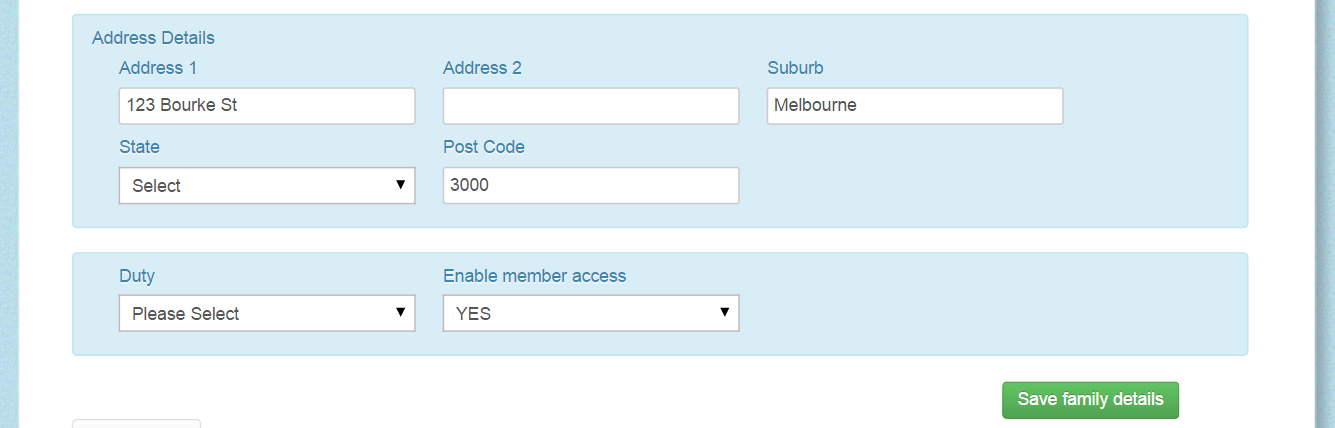
Task: Focus the empty Address 2 text box
Action: (591, 106)
